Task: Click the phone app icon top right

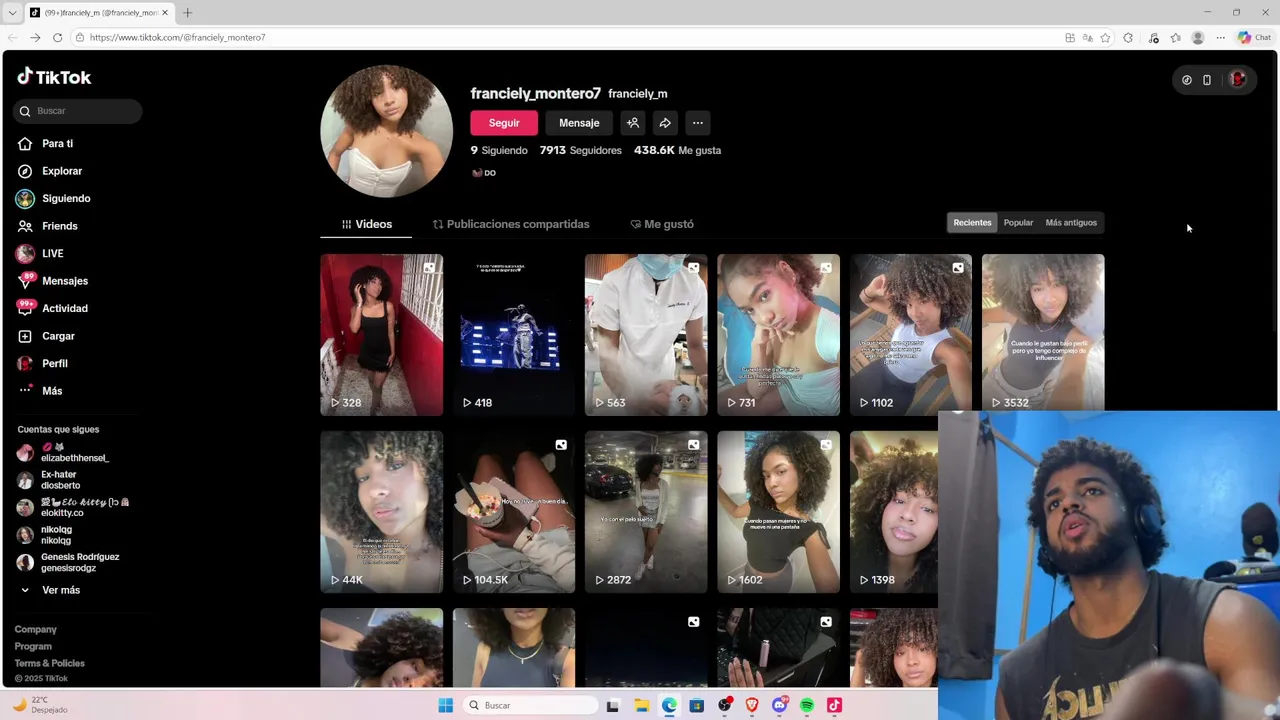Action: (x=1207, y=80)
